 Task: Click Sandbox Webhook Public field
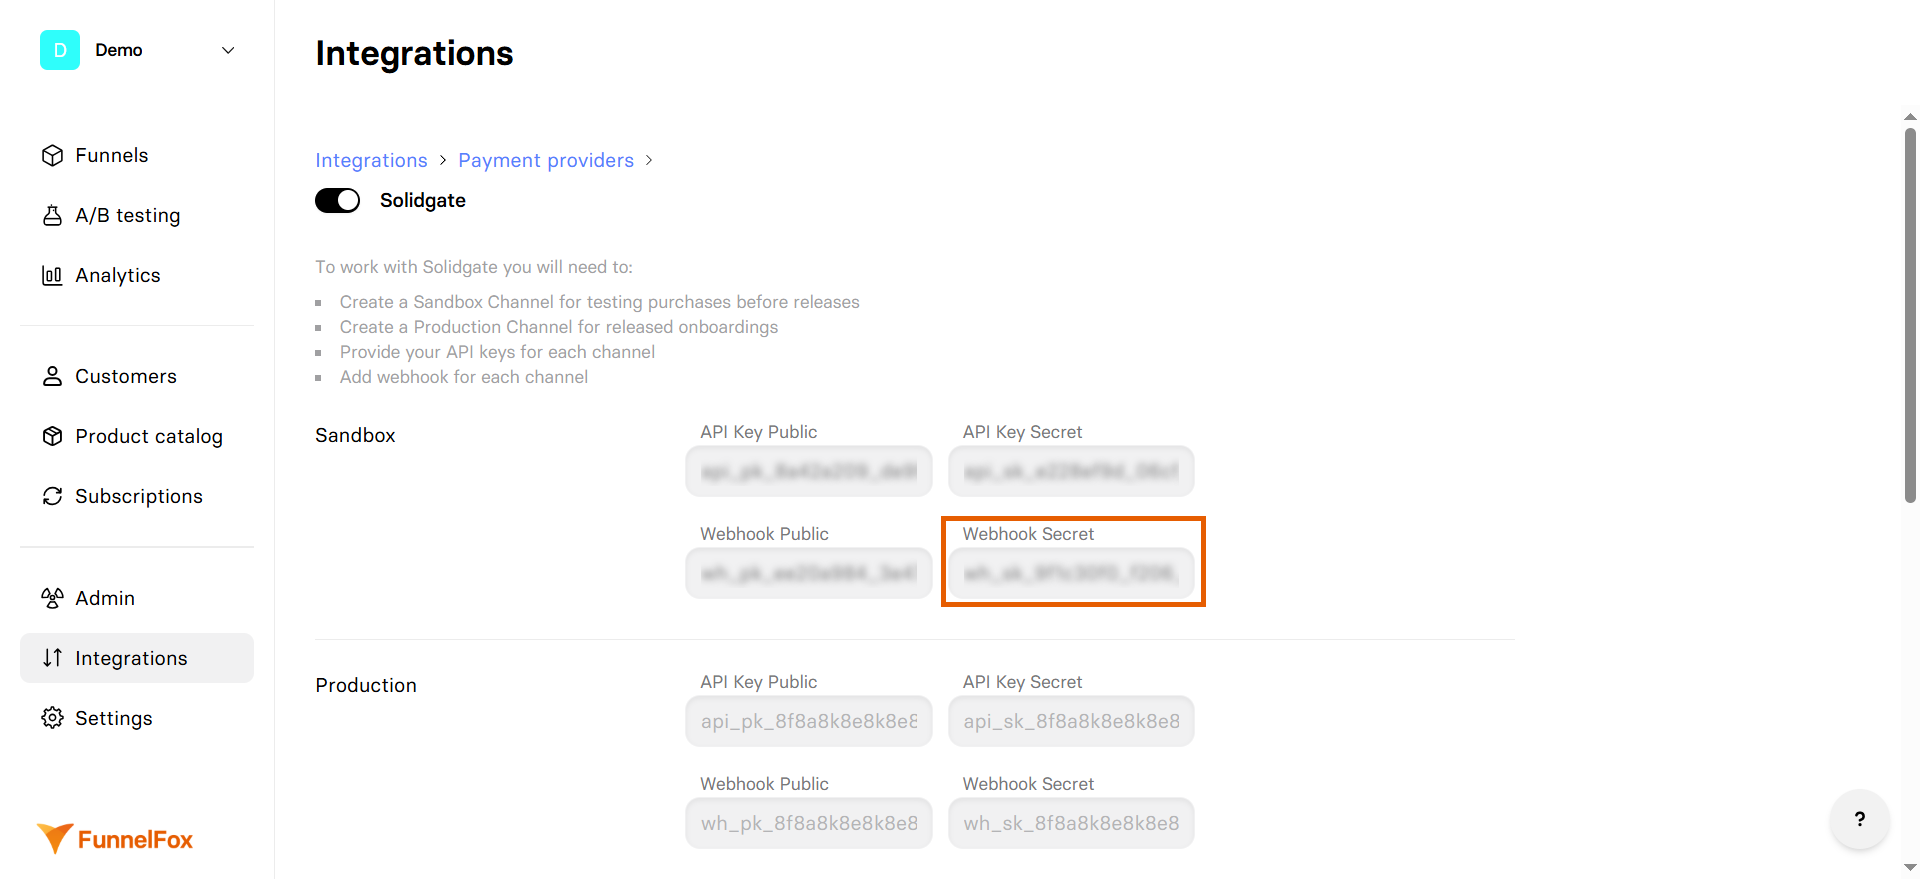(x=809, y=573)
